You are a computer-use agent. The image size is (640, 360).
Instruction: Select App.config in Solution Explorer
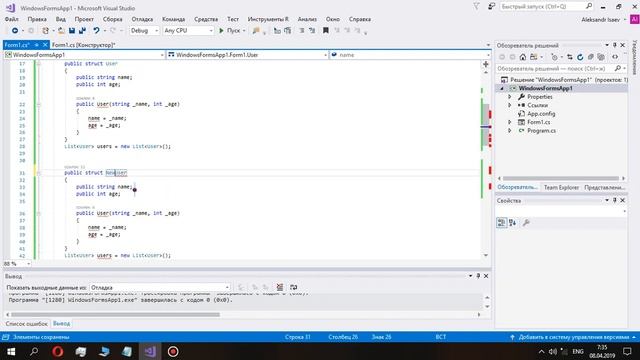click(x=541, y=114)
